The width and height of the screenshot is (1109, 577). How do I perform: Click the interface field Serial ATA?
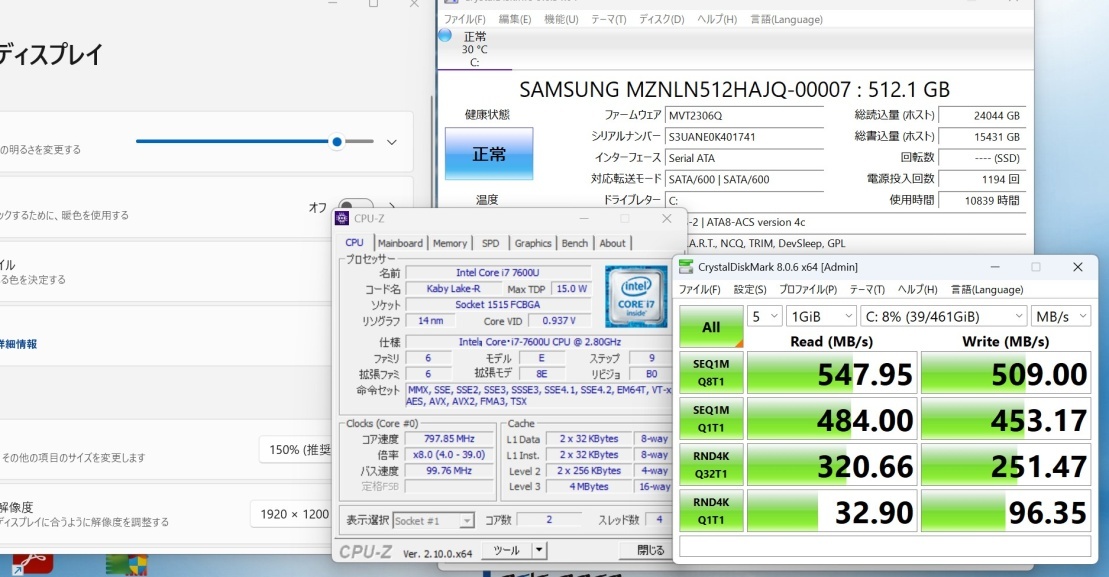point(745,158)
